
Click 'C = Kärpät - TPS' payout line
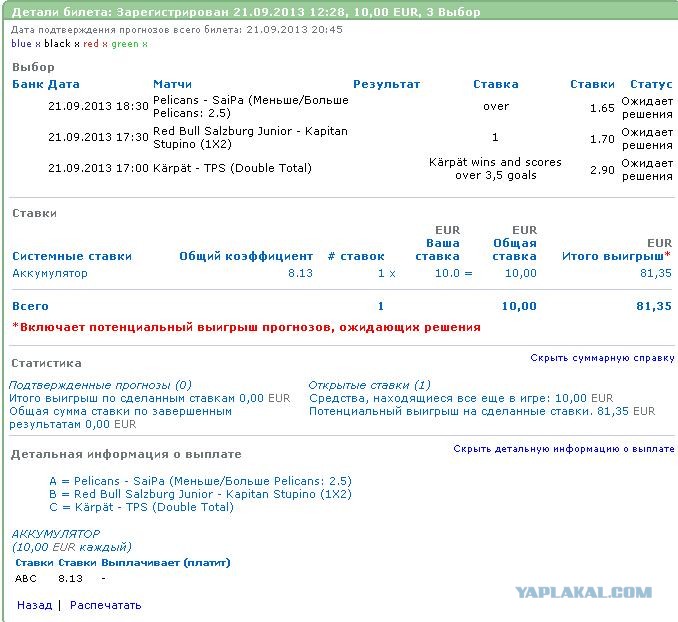[141, 507]
